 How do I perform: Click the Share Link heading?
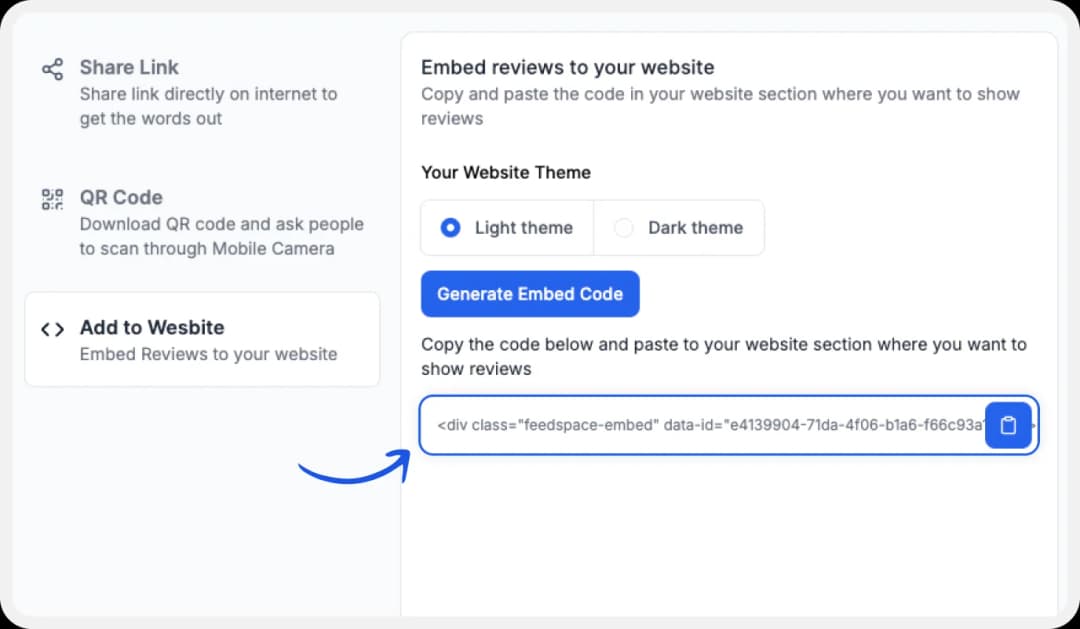pos(129,67)
